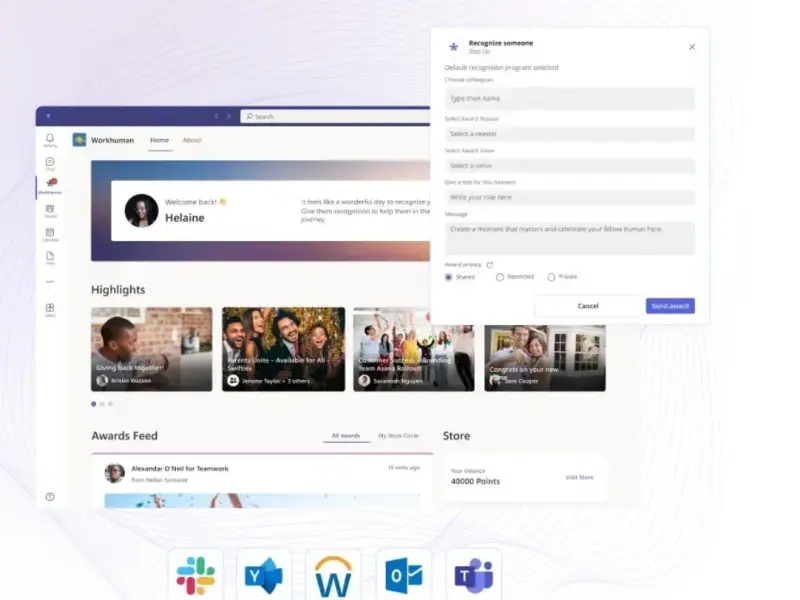Viewport: 800px width, 600px height.
Task: Select the Private privacy radio button
Action: pyautogui.click(x=551, y=277)
